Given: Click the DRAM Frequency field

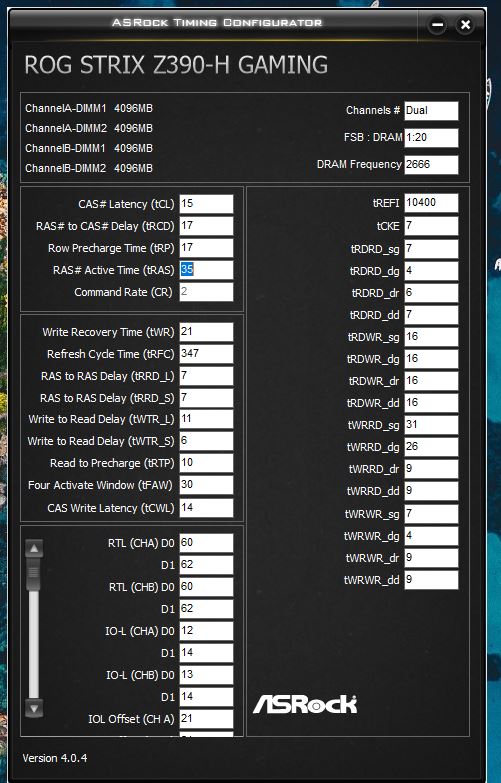Looking at the screenshot, I should pos(431,165).
